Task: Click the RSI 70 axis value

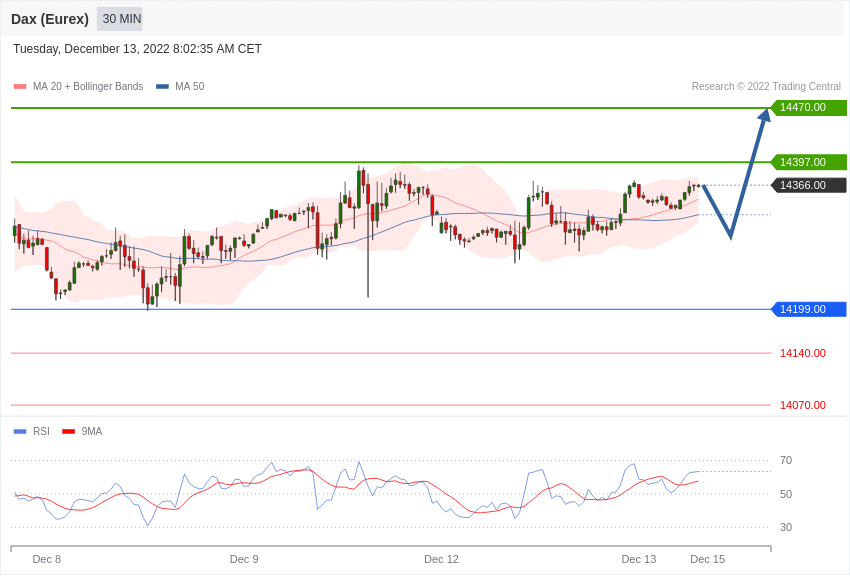Action: tap(786, 461)
